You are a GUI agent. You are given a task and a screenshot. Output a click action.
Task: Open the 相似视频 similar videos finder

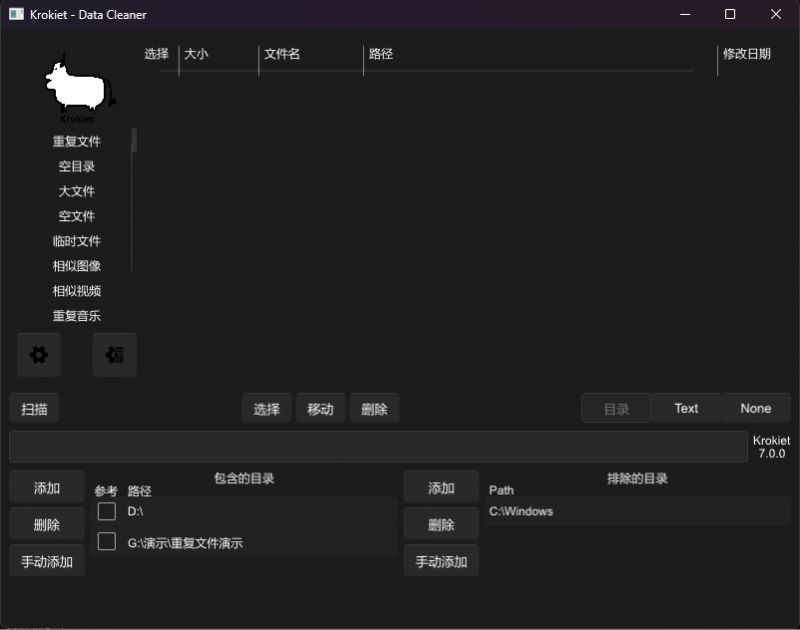(x=77, y=291)
